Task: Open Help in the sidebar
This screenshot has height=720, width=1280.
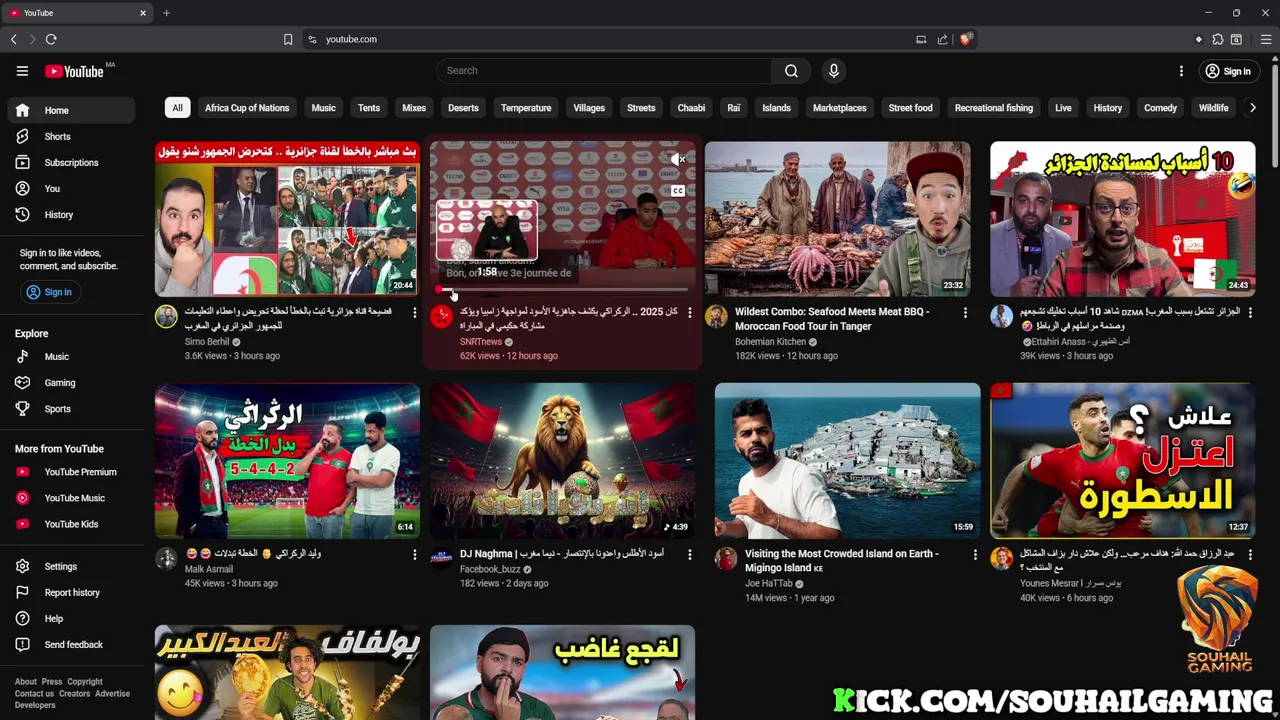Action: (71, 618)
